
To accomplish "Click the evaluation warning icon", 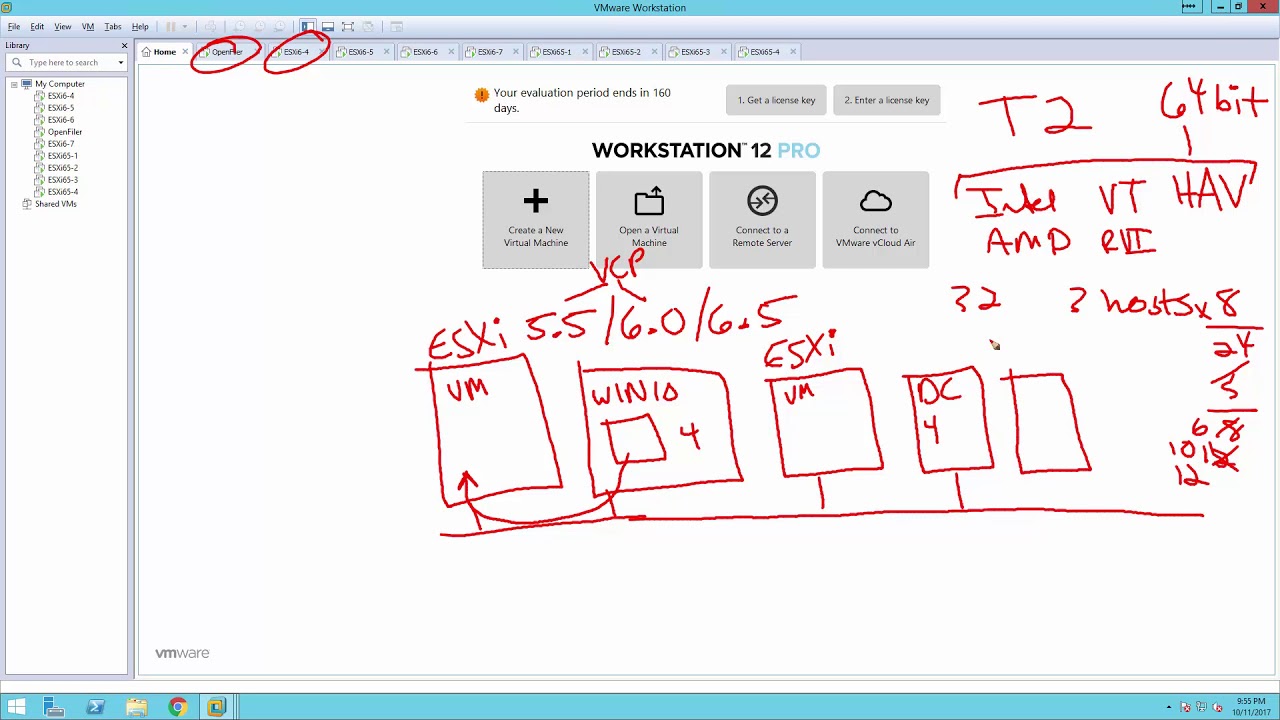I will point(482,95).
